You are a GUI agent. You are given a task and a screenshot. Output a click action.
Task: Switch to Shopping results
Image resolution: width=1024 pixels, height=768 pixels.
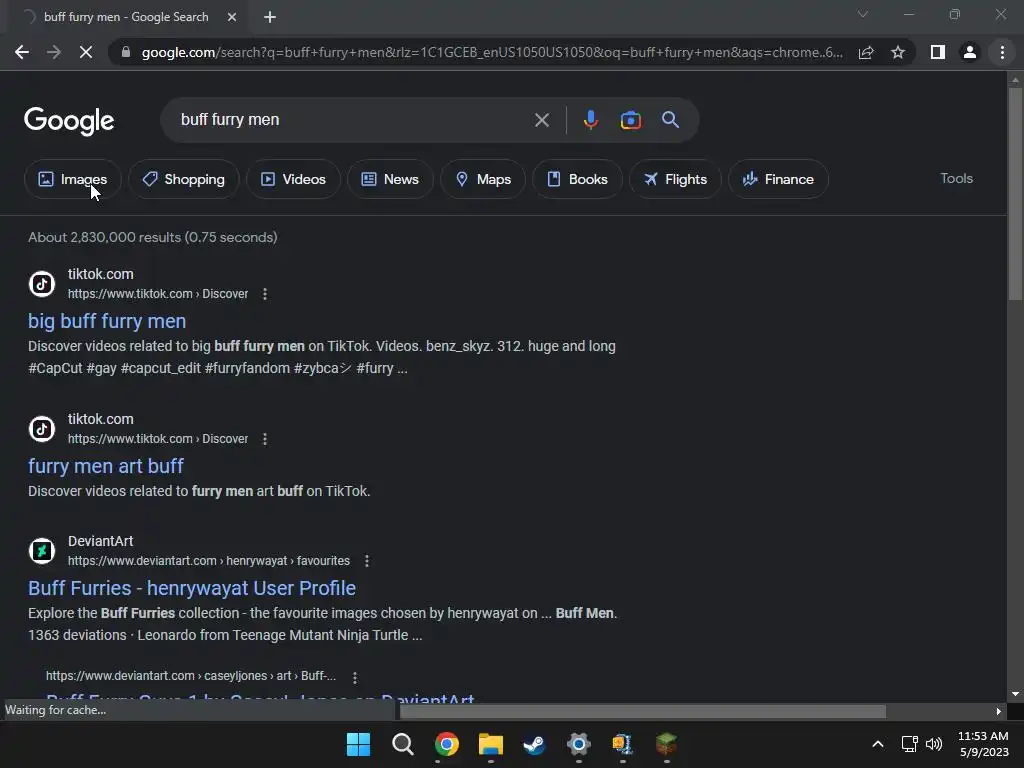pyautogui.click(x=184, y=179)
